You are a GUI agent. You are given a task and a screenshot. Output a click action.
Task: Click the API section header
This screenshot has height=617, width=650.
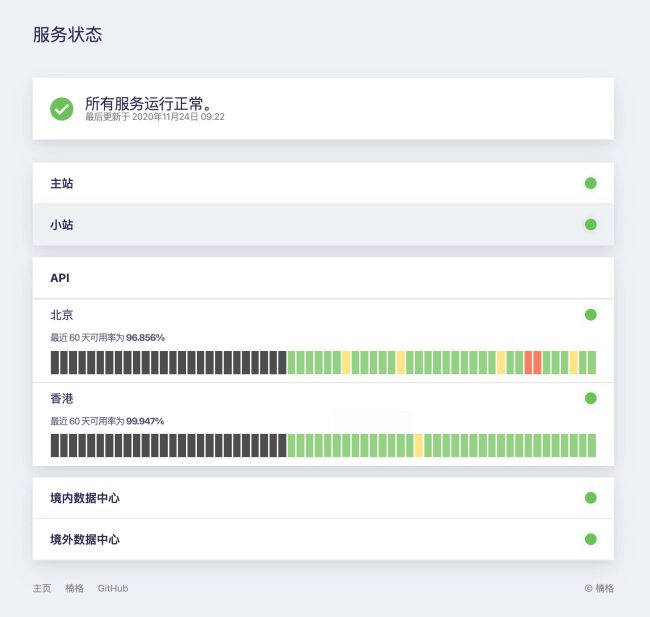[323, 278]
